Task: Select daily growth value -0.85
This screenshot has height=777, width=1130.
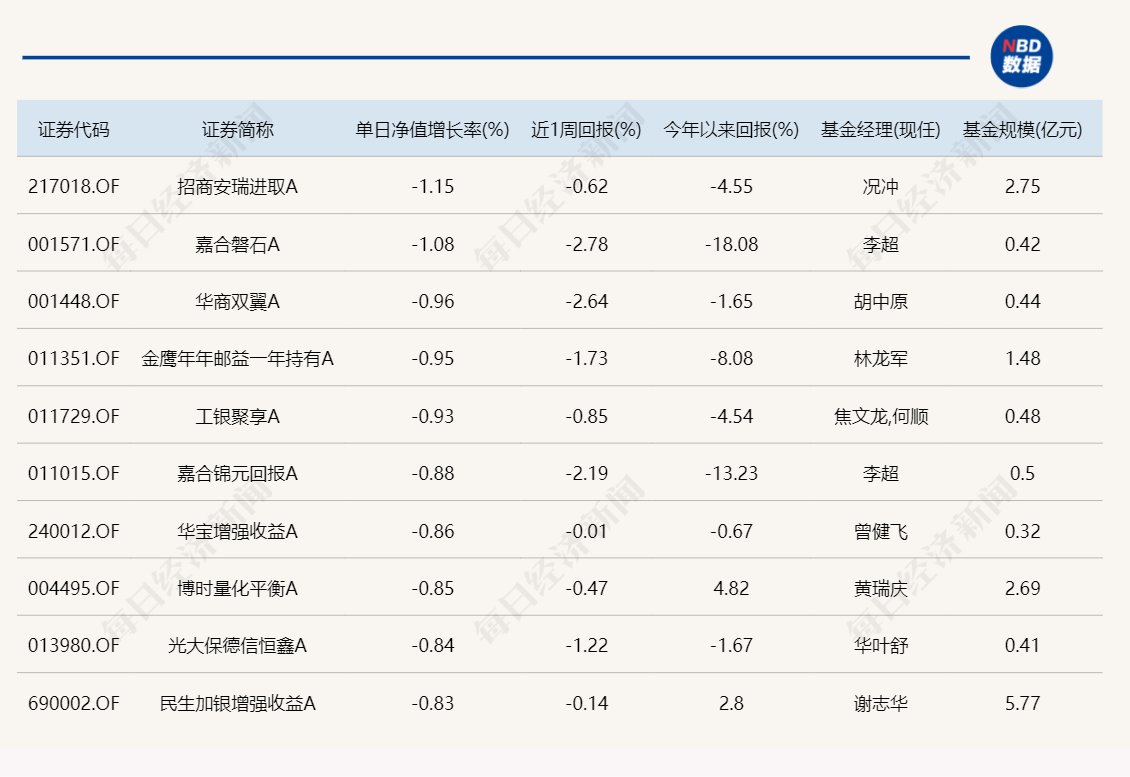Action: point(432,588)
